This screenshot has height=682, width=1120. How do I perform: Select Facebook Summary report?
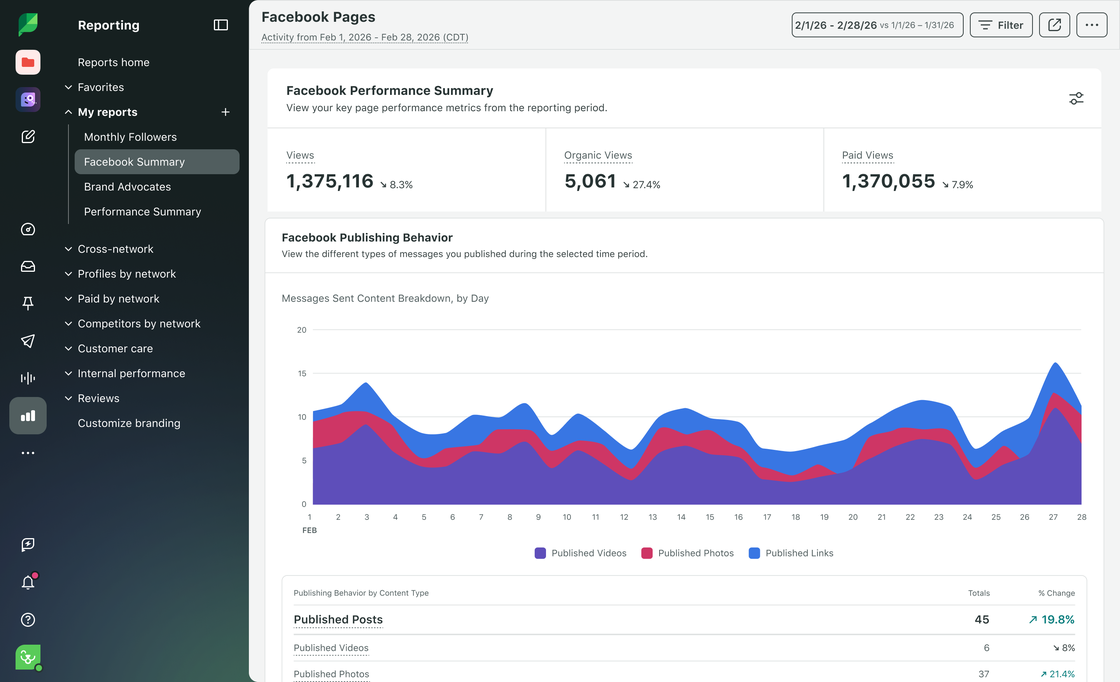tap(156, 161)
